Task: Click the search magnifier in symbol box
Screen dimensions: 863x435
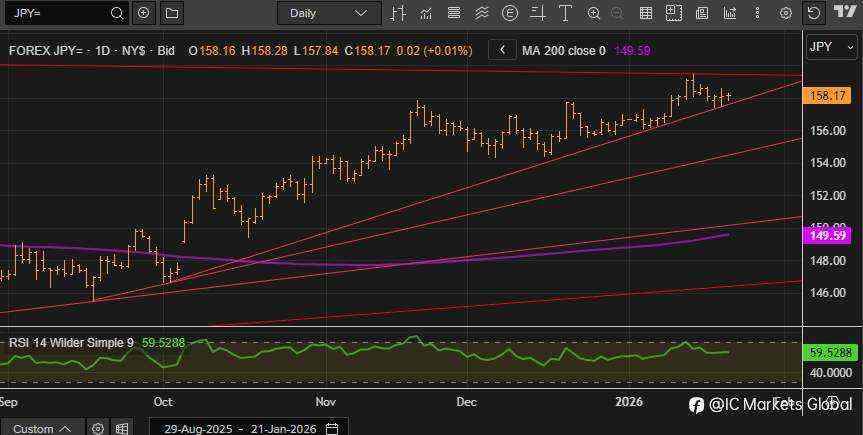Action: click(117, 13)
